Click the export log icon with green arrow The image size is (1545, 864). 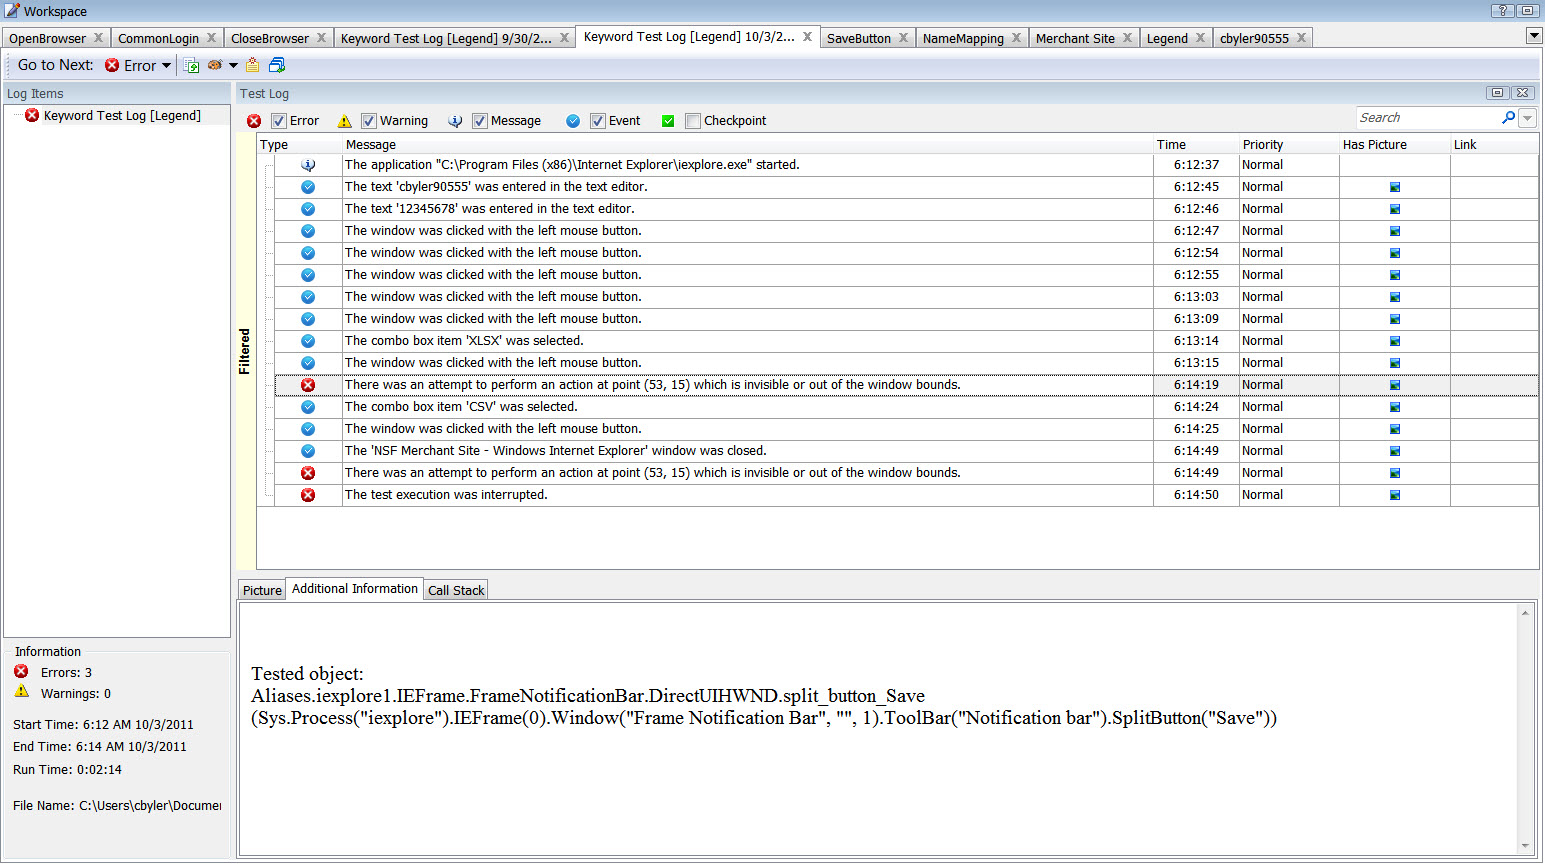pyautogui.click(x=191, y=66)
